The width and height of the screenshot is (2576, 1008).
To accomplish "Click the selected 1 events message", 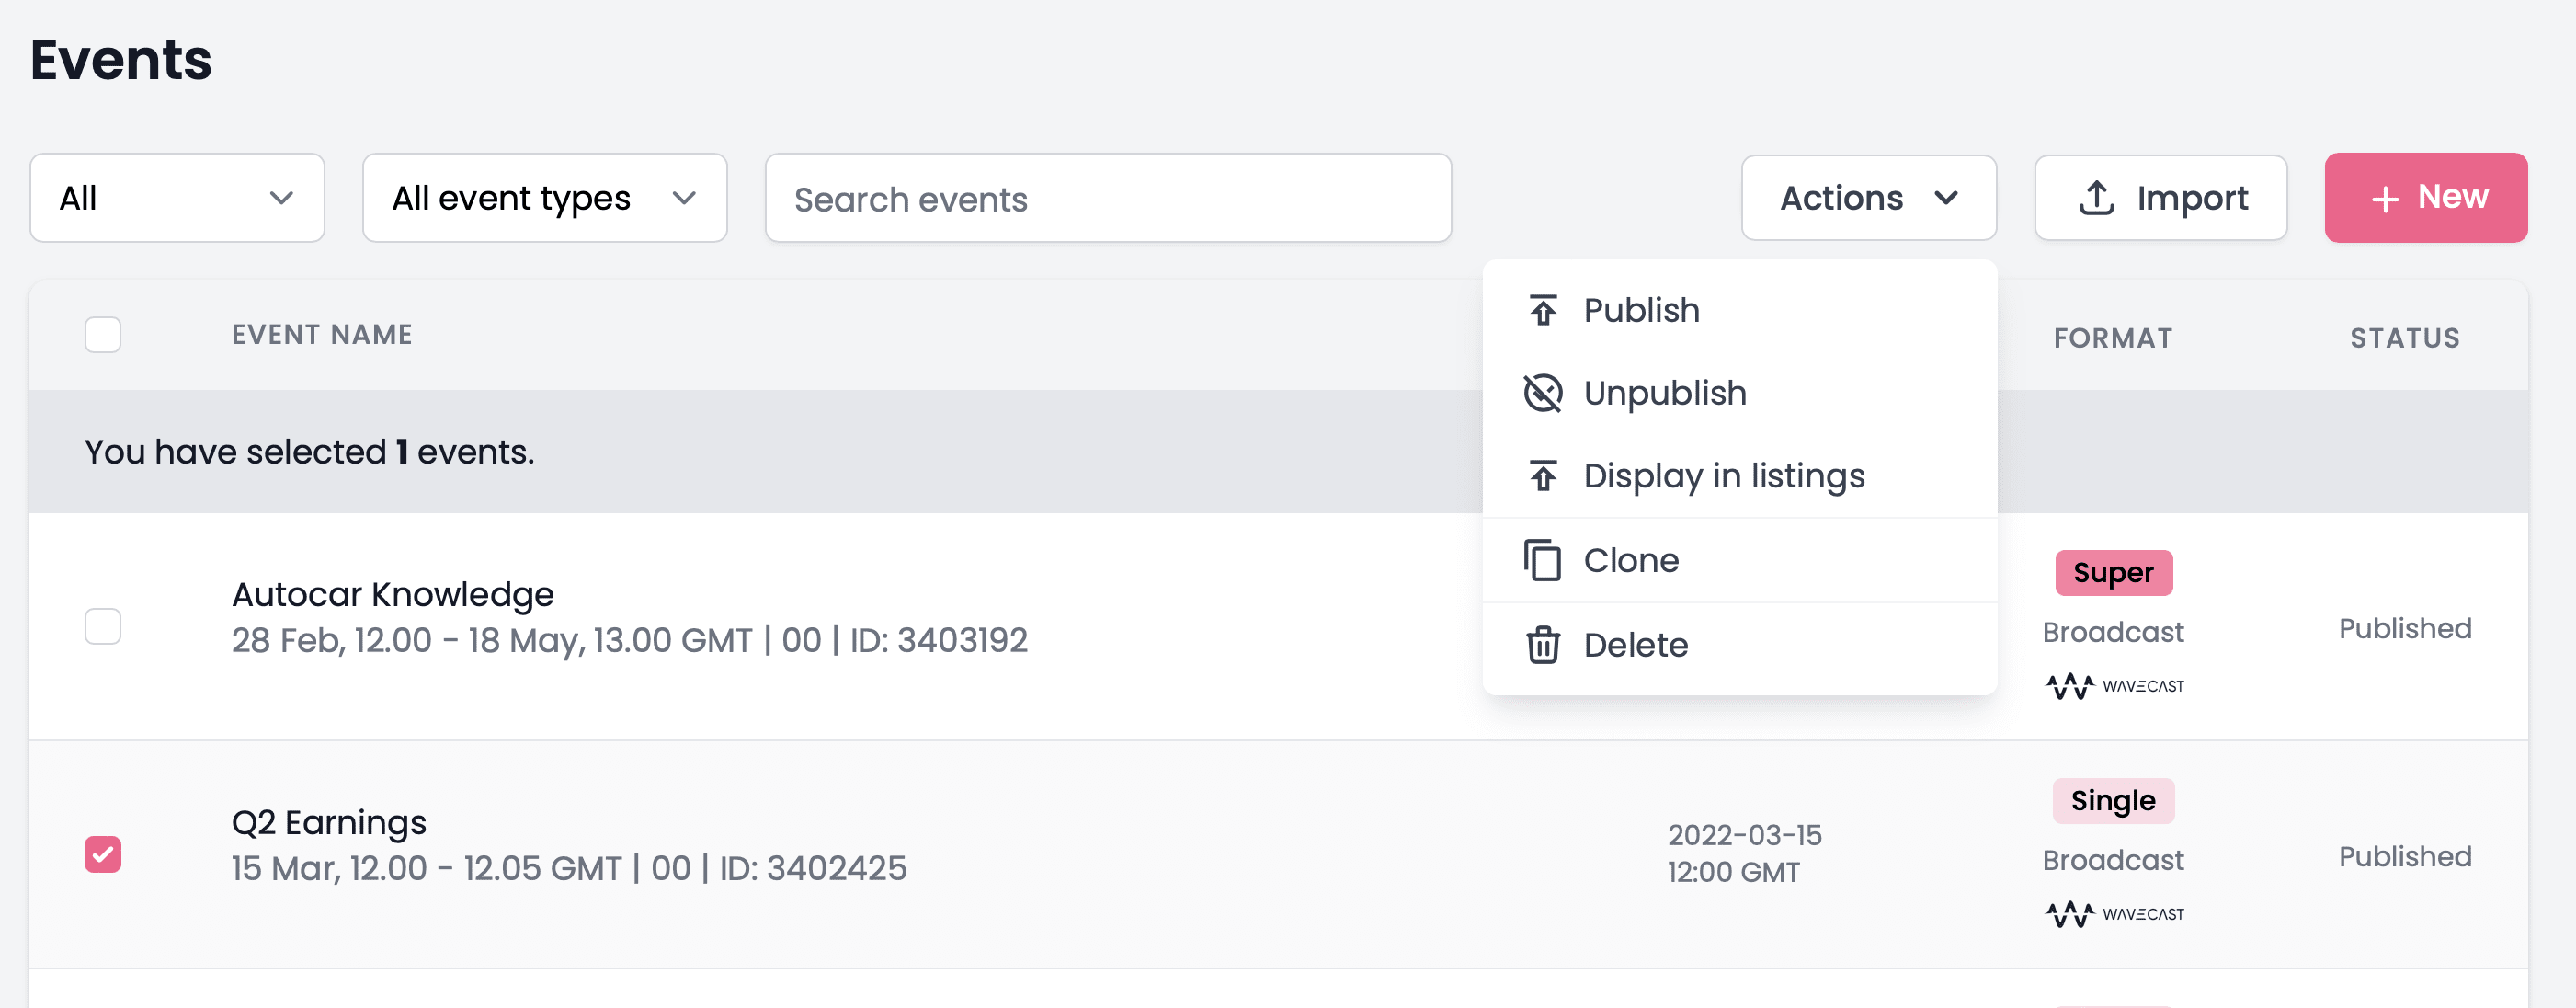I will coord(310,452).
